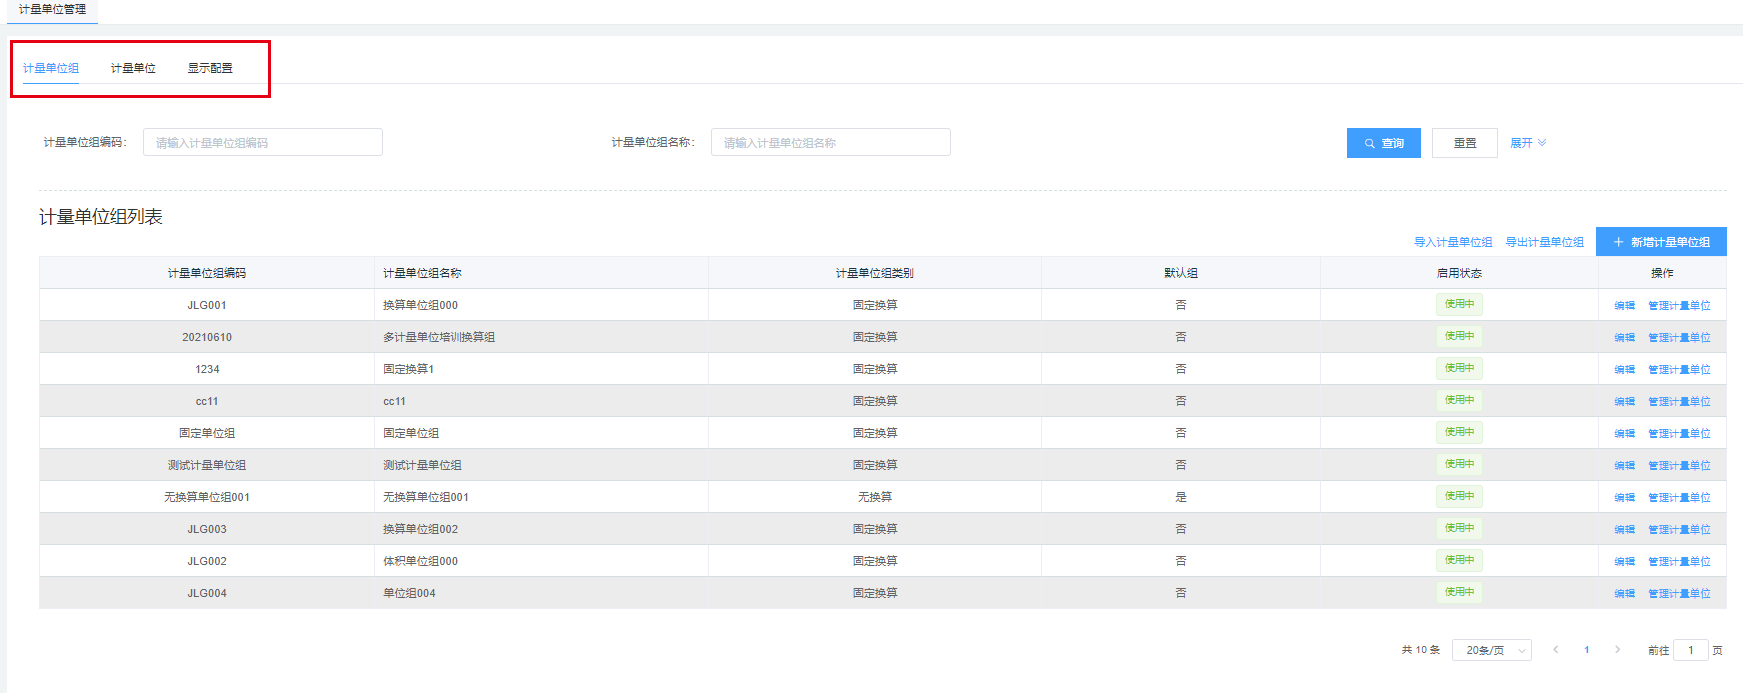
Task: Expand more filters with 展开
Action: click(1527, 143)
